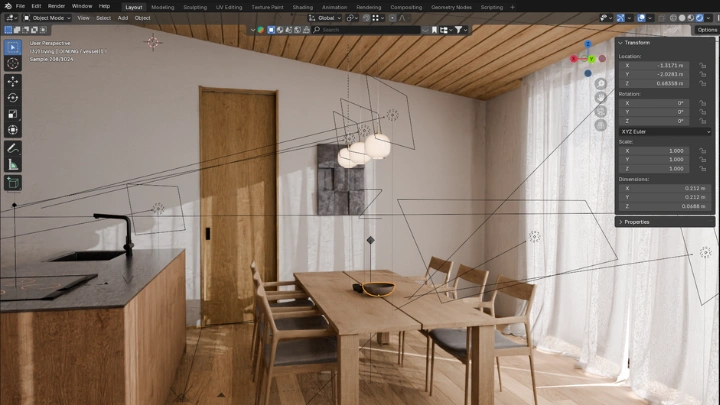Lock the Scale Y value
This screenshot has width=720, height=405.
point(703,160)
